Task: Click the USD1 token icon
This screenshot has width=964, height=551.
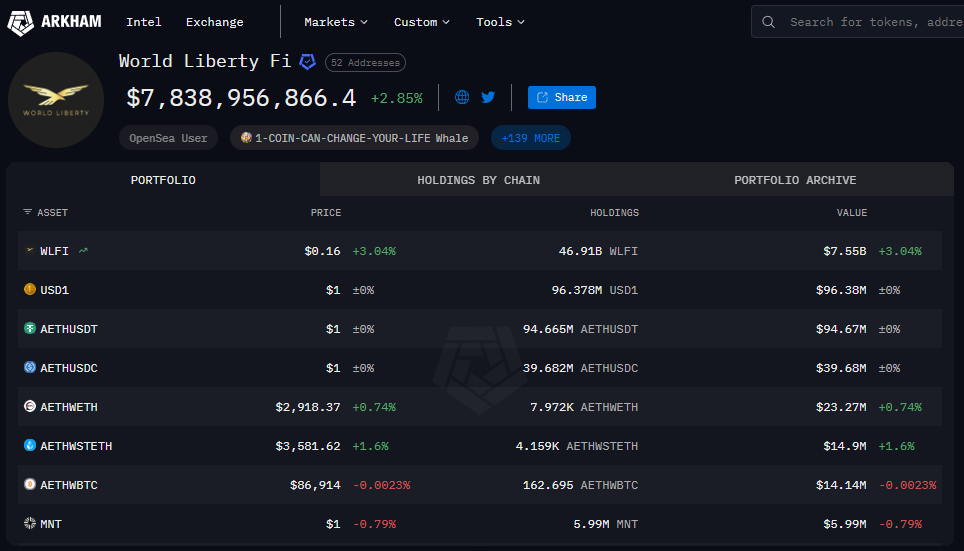Action: [30, 290]
